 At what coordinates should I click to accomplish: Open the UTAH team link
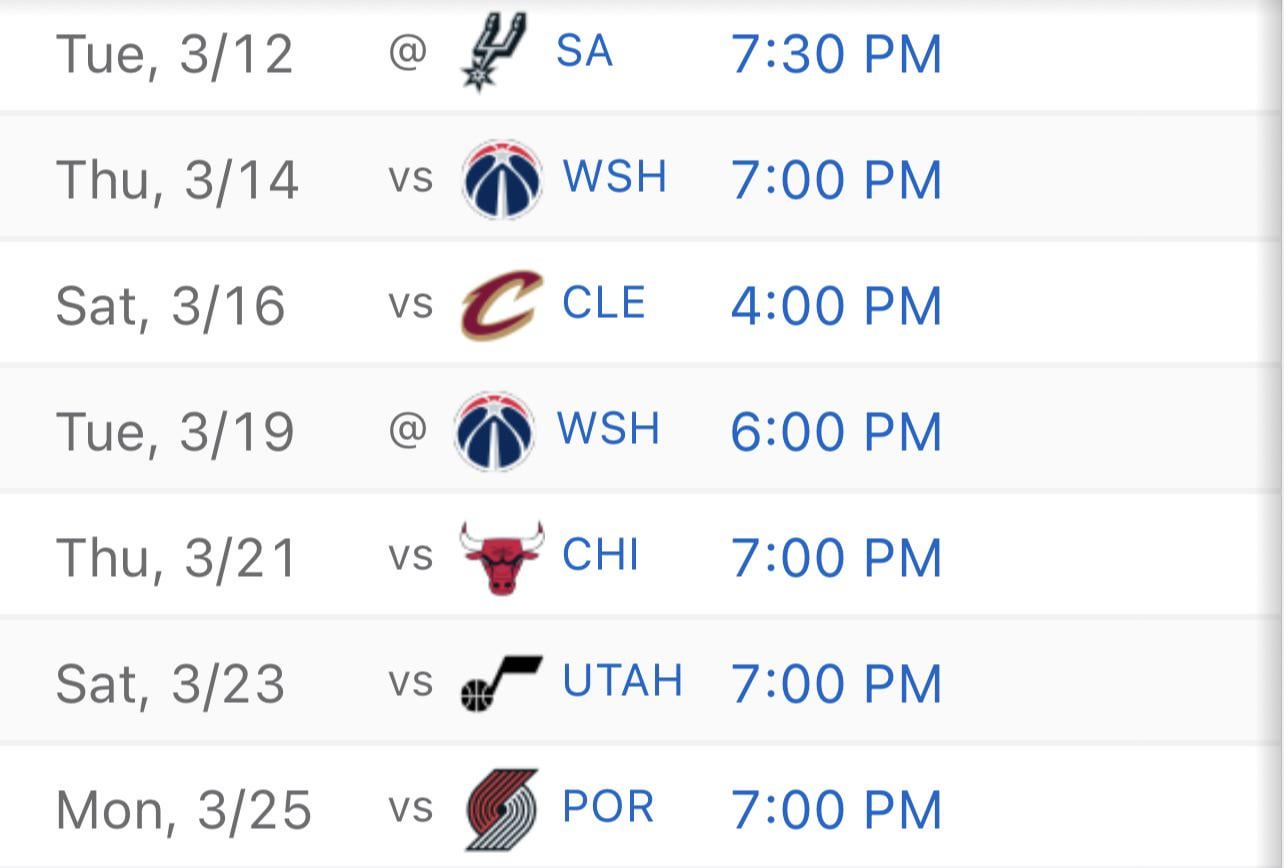pyautogui.click(x=622, y=682)
